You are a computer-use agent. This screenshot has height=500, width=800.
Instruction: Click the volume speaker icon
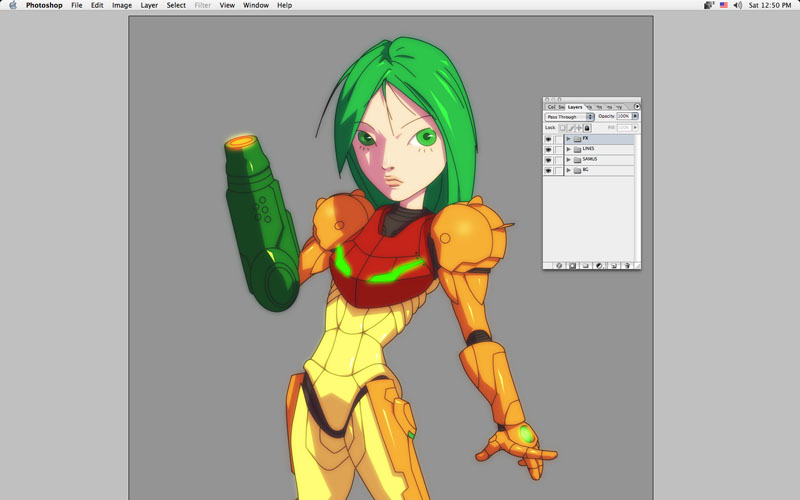(738, 5)
